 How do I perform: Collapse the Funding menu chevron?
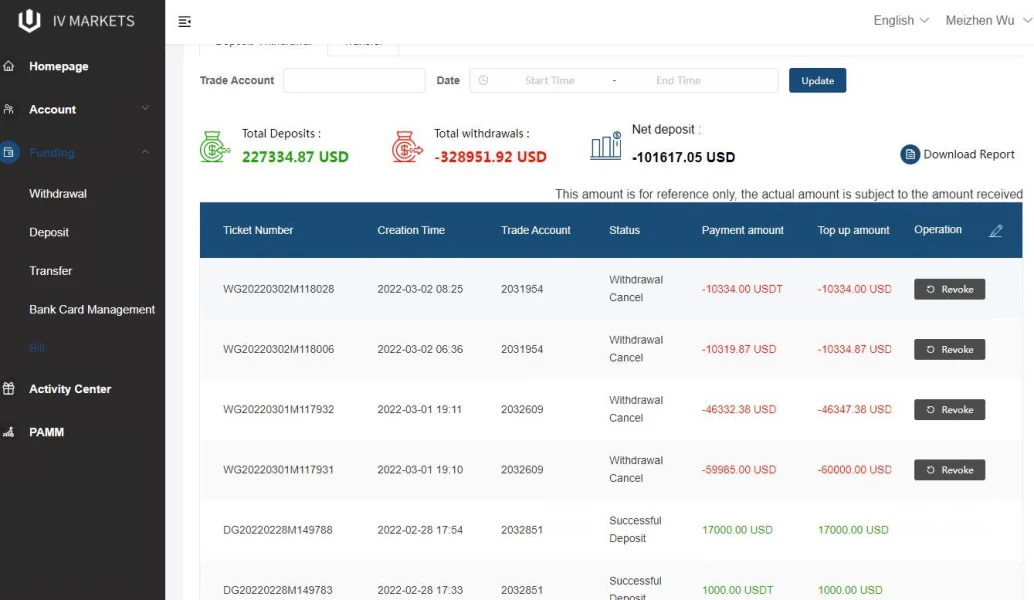[x=145, y=153]
